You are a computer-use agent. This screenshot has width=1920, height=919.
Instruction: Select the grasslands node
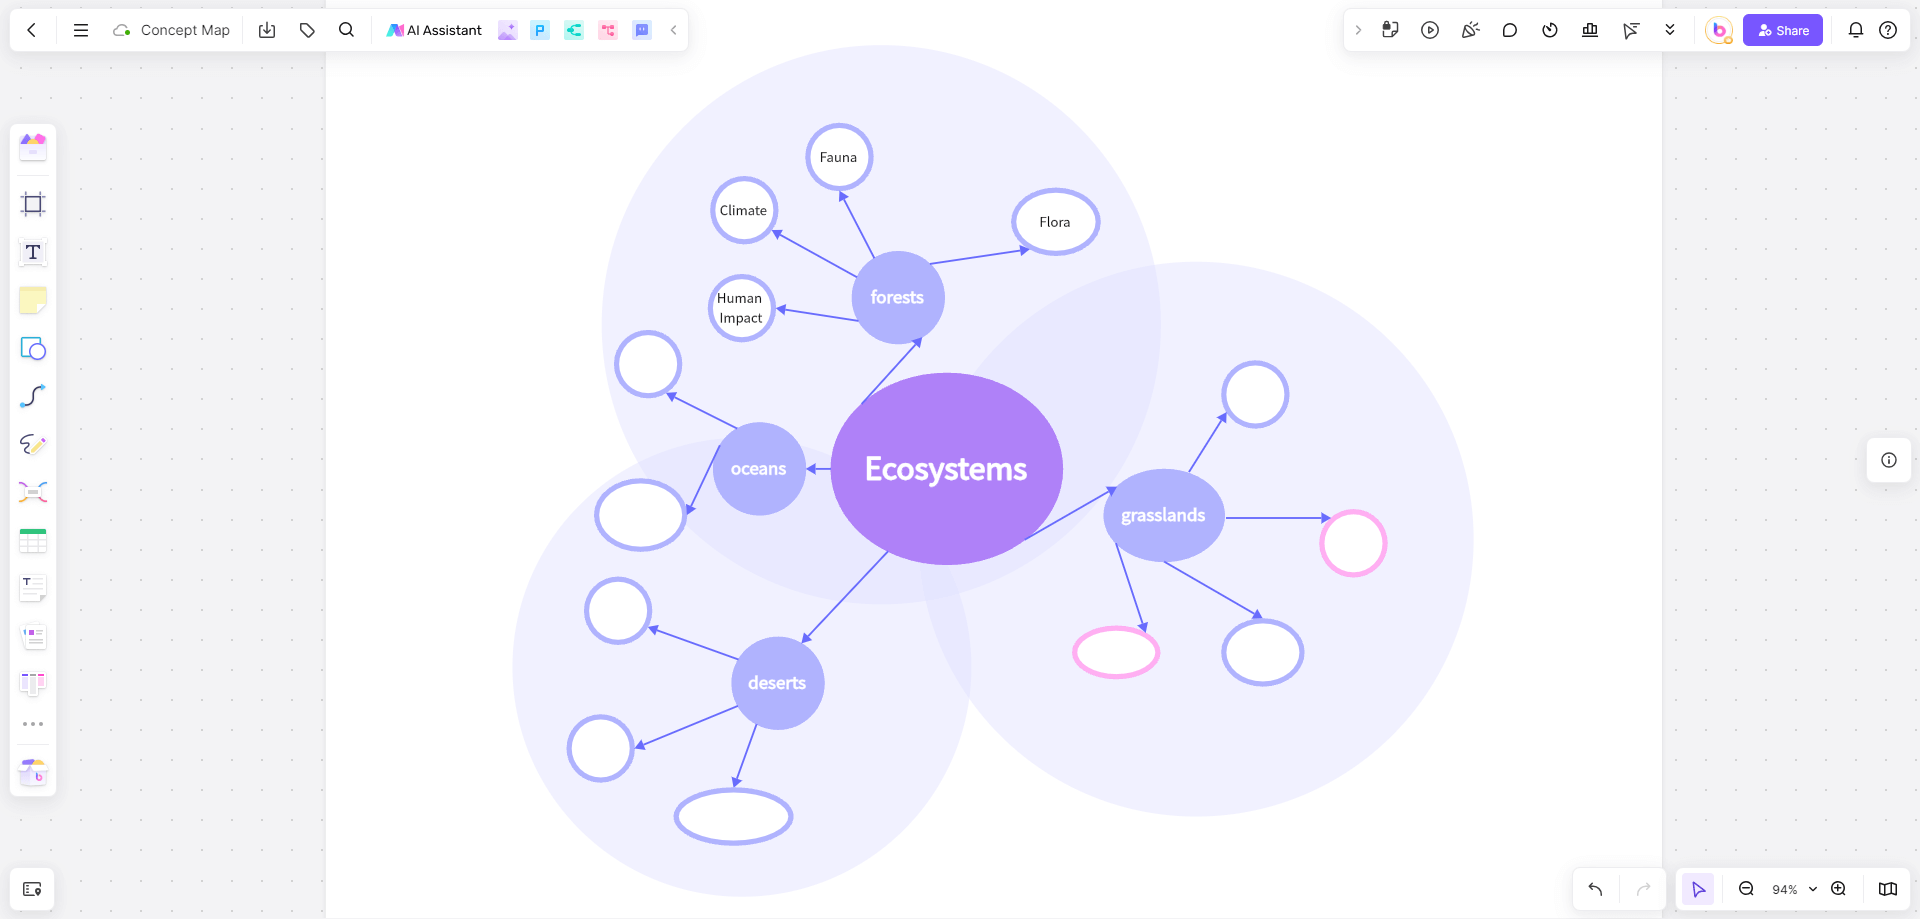(x=1164, y=515)
